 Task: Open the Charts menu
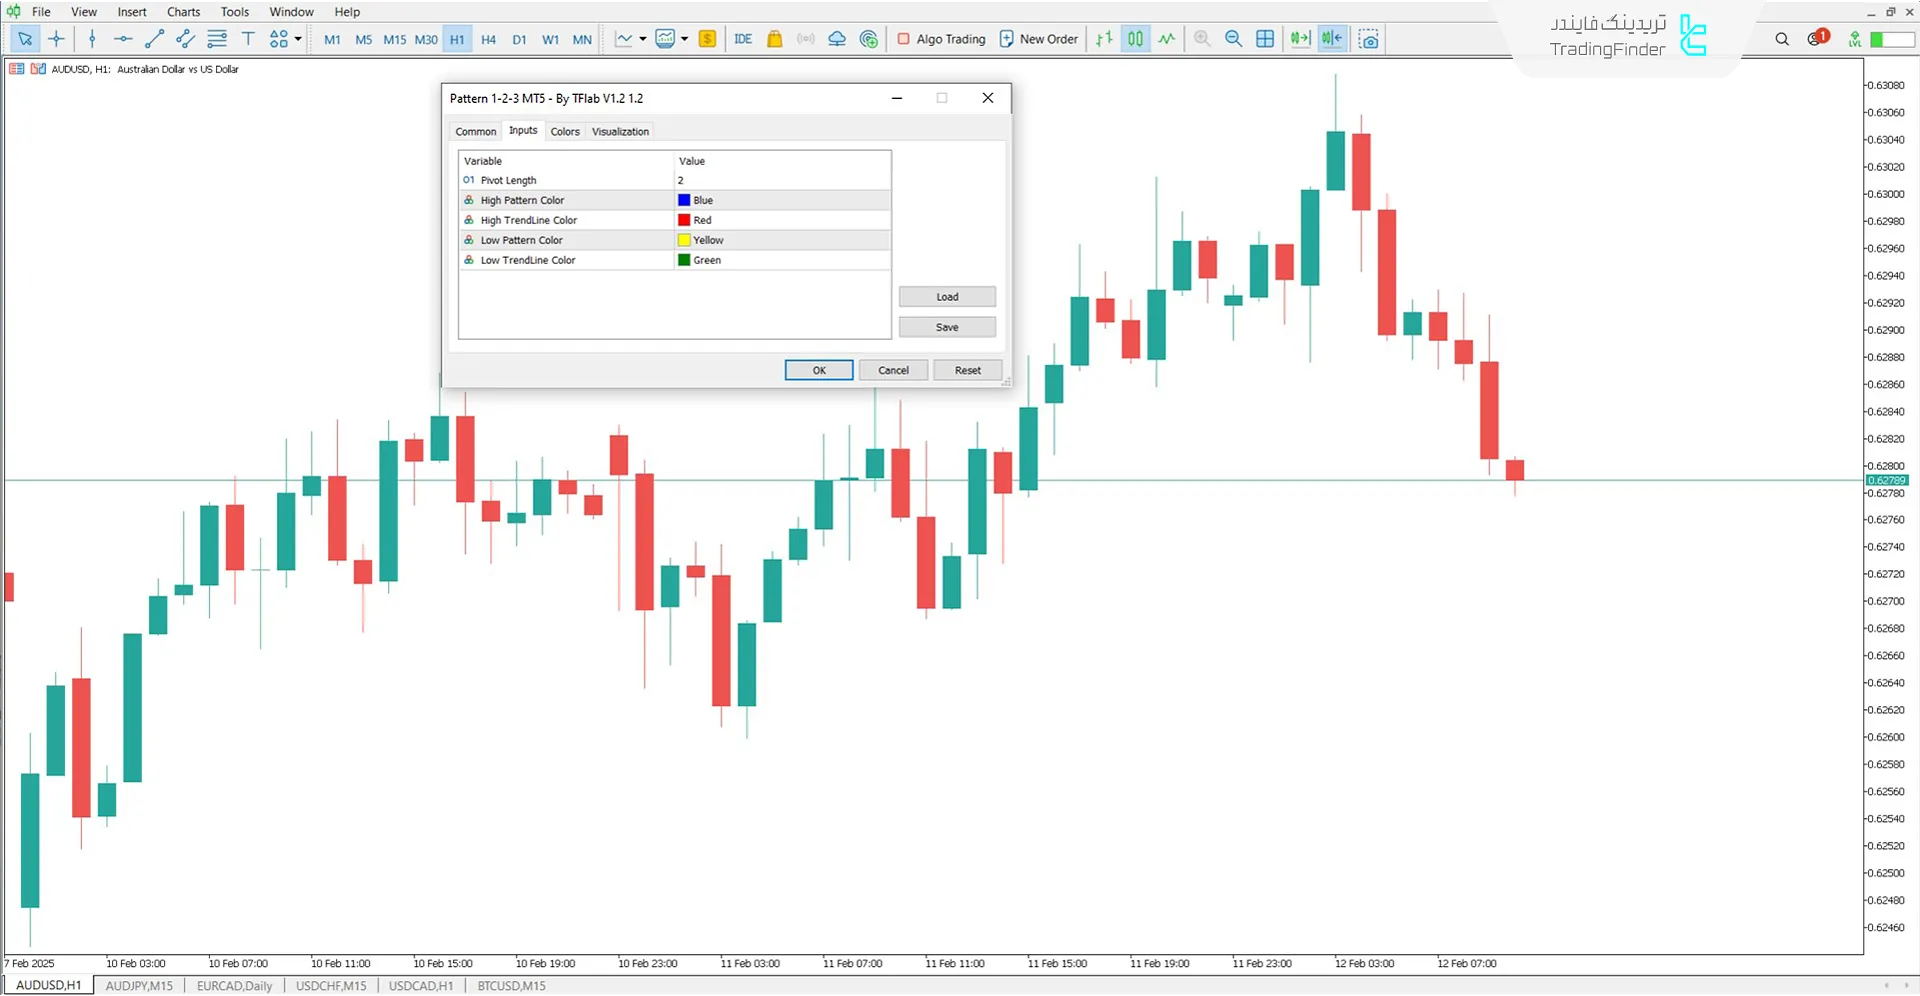(183, 11)
